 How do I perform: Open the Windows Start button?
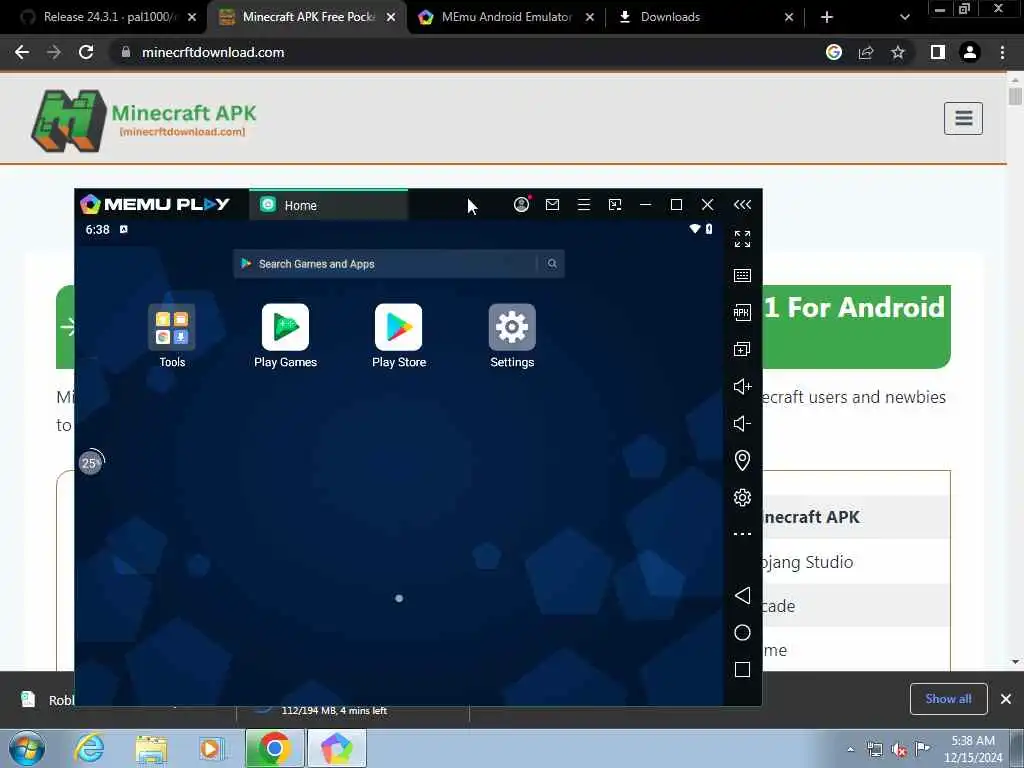27,748
